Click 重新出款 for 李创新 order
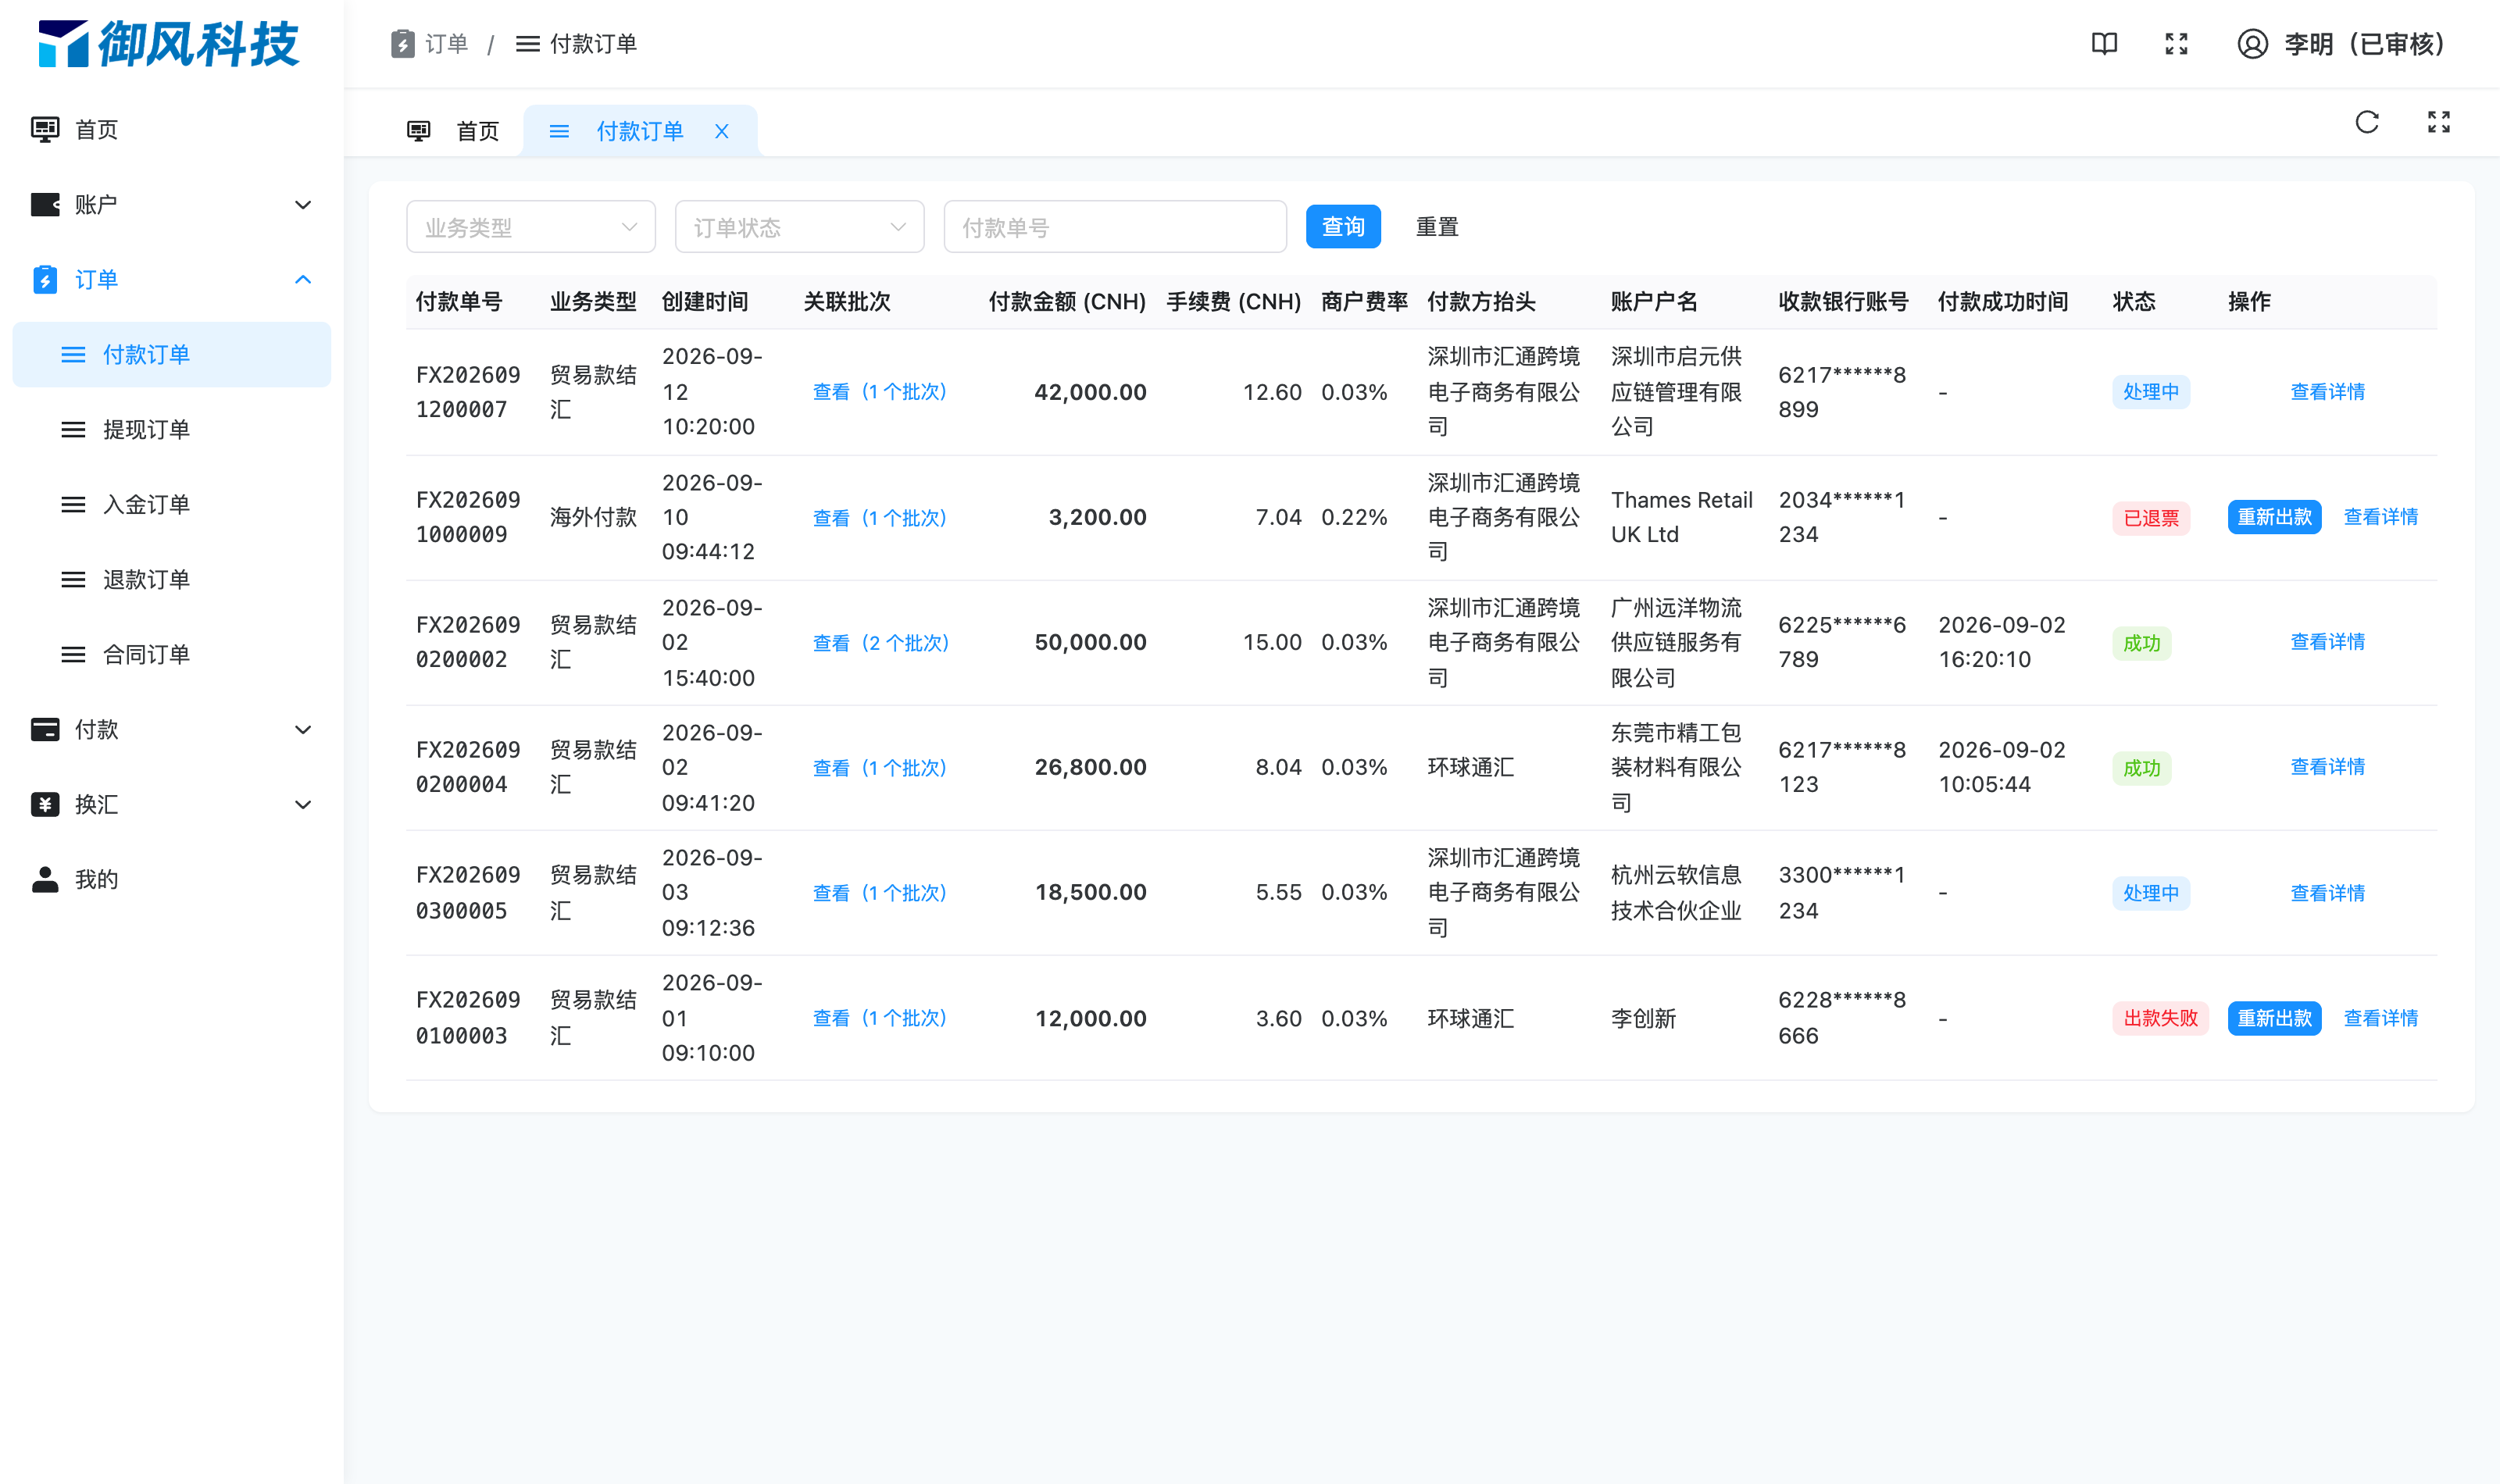 point(2274,1018)
